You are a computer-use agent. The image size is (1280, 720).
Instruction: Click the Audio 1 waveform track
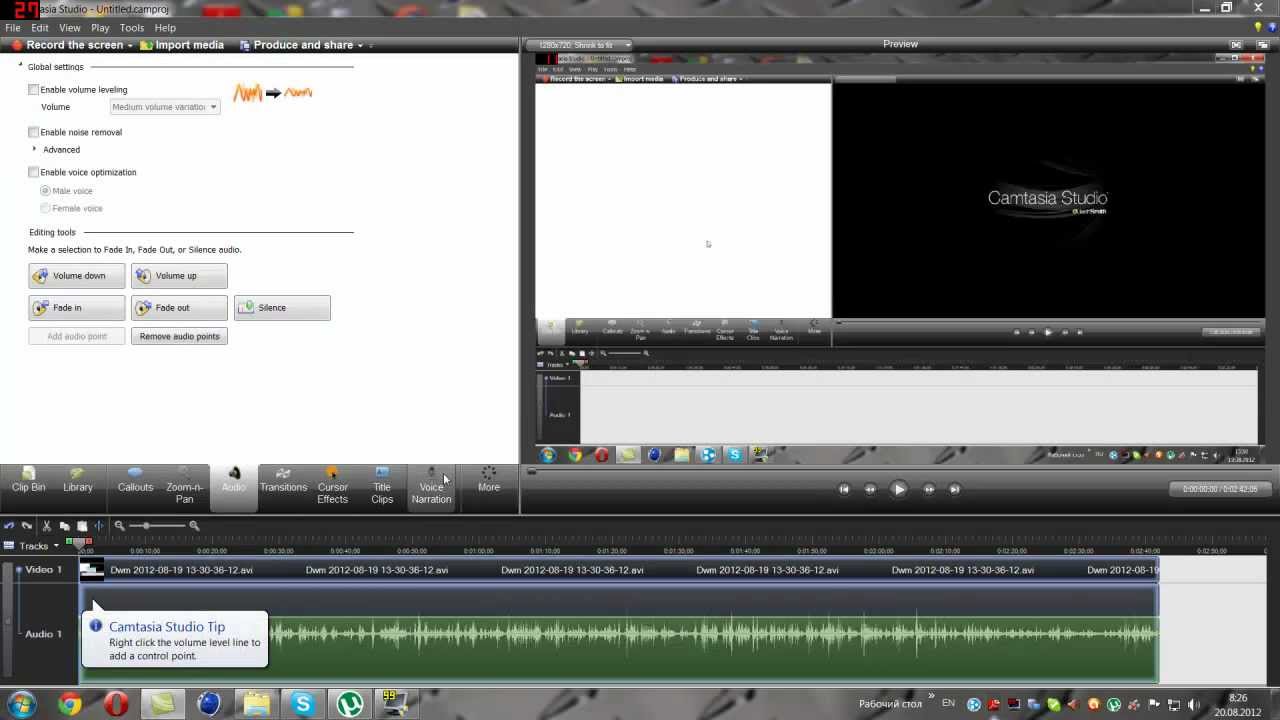click(x=619, y=633)
